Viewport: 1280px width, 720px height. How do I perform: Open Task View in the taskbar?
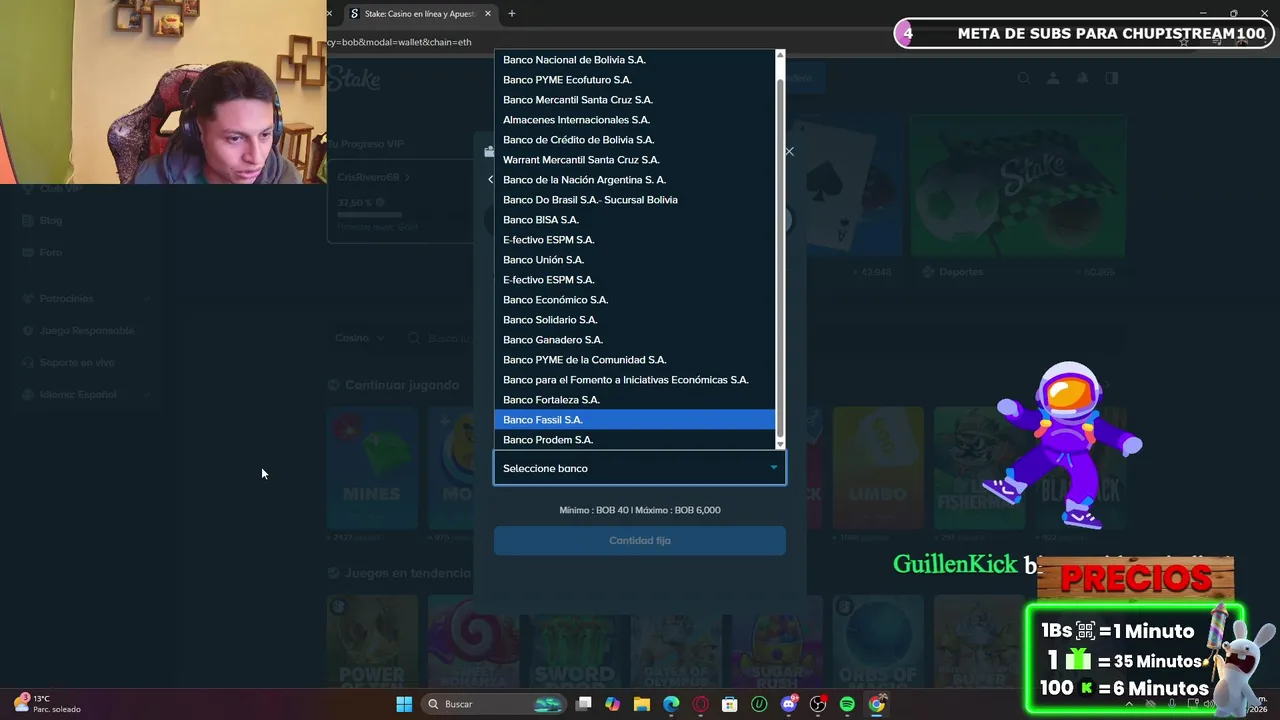point(584,704)
